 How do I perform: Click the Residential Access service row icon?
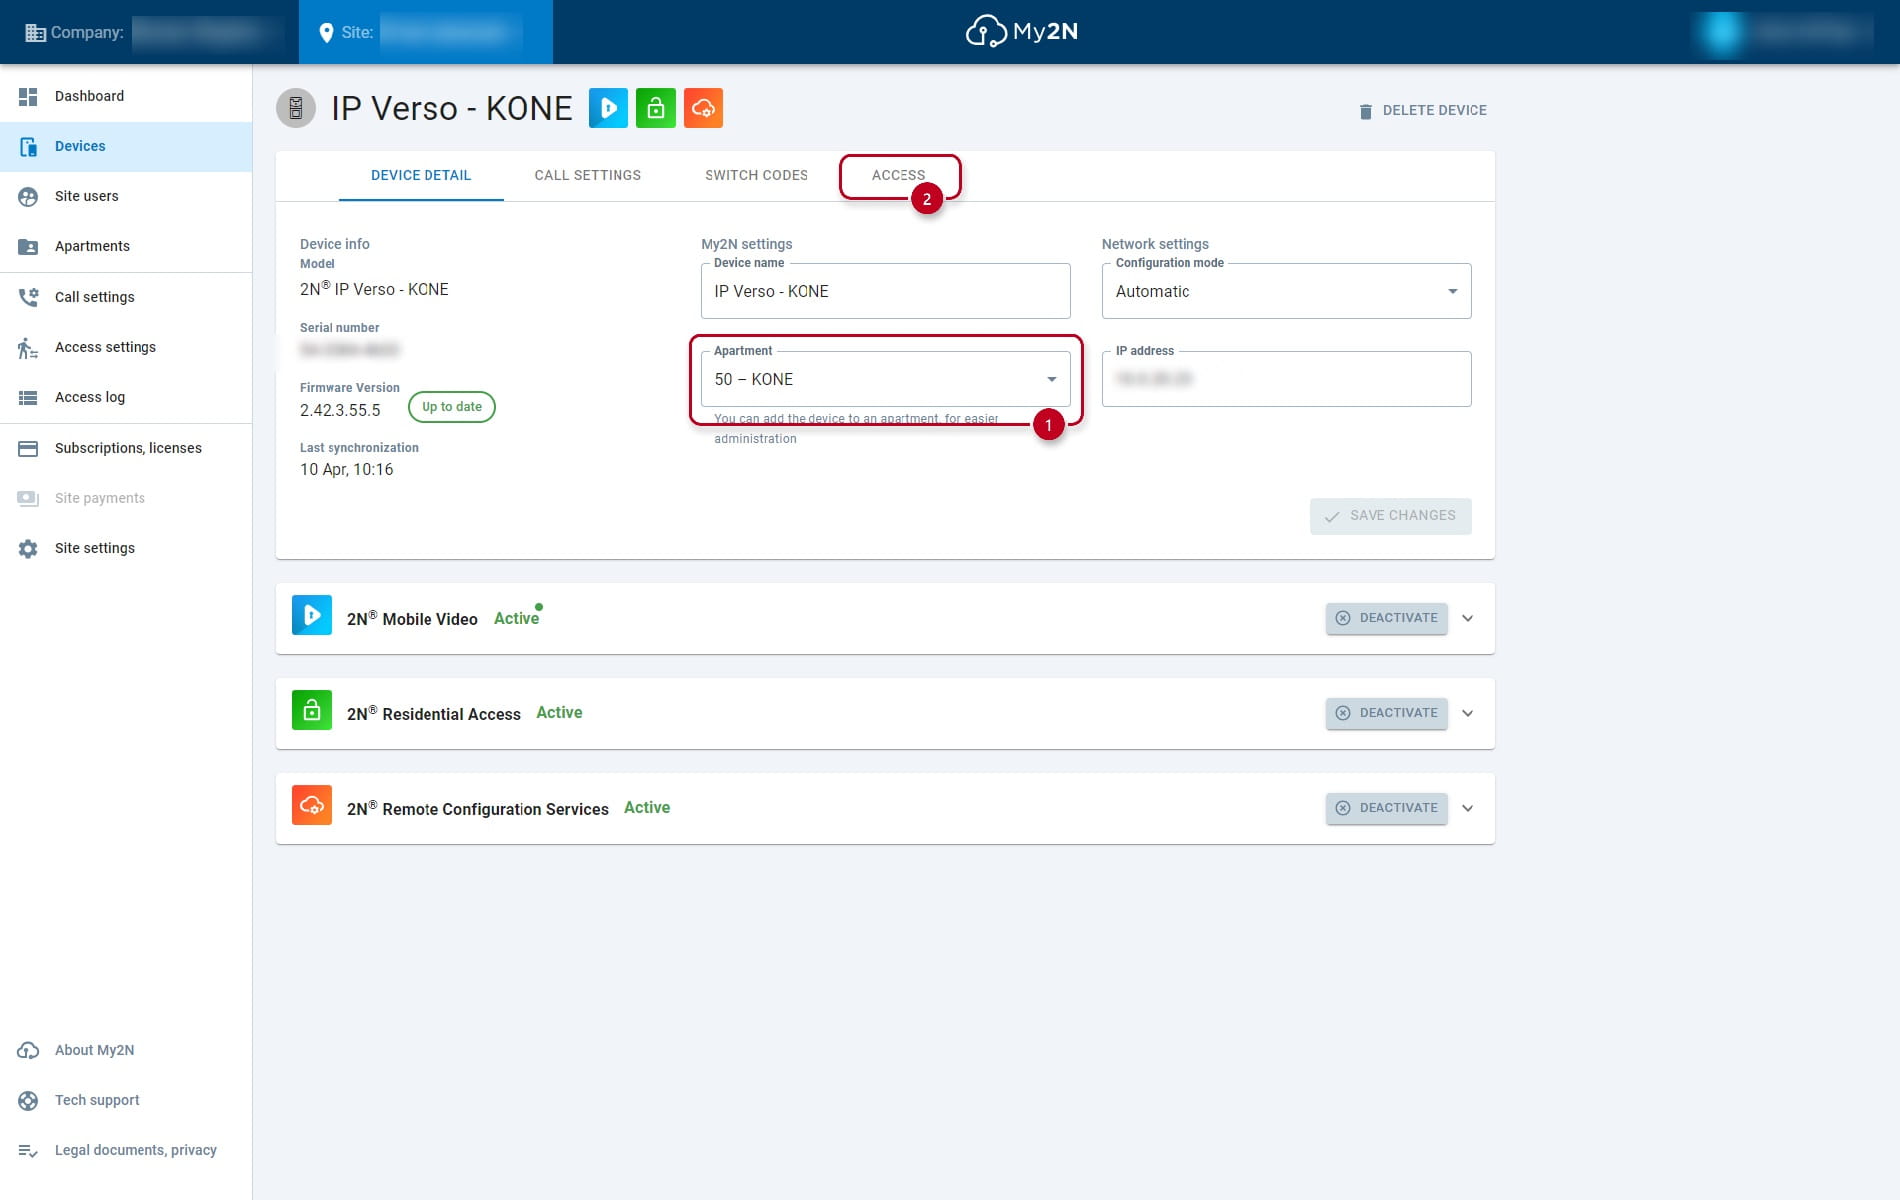click(312, 710)
